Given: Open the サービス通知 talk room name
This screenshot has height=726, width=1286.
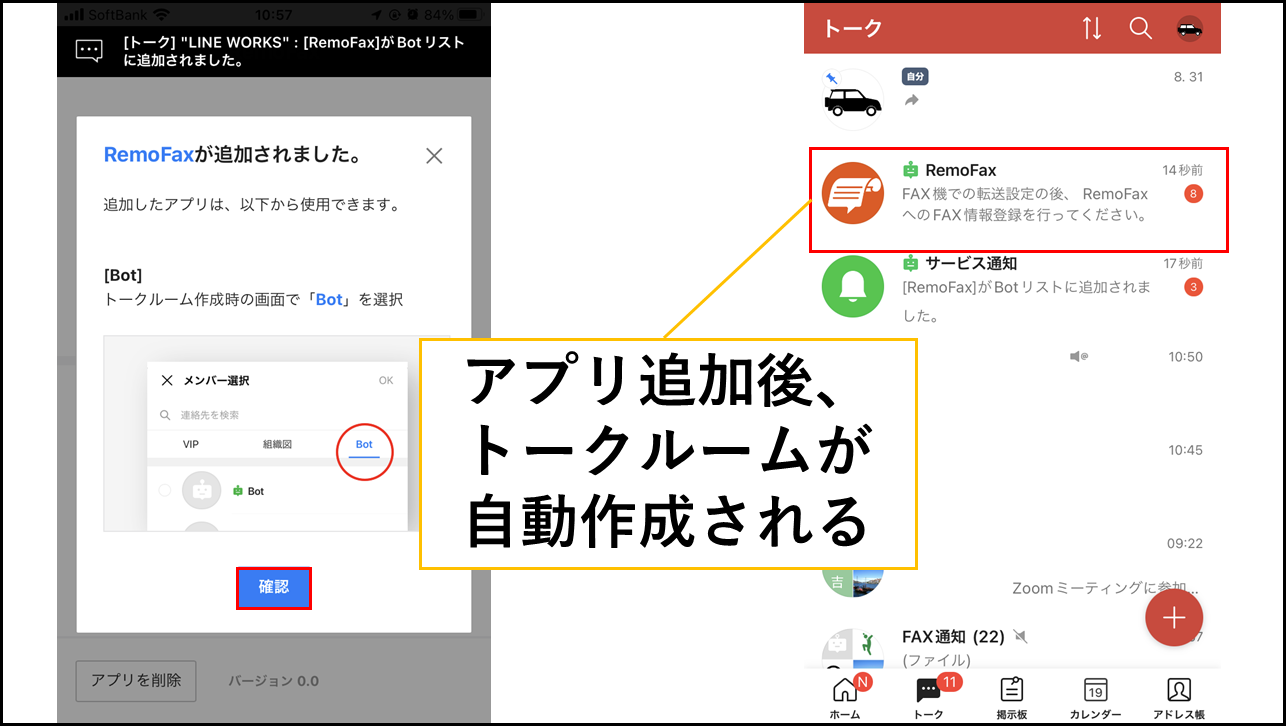Looking at the screenshot, I should pyautogui.click(x=971, y=264).
